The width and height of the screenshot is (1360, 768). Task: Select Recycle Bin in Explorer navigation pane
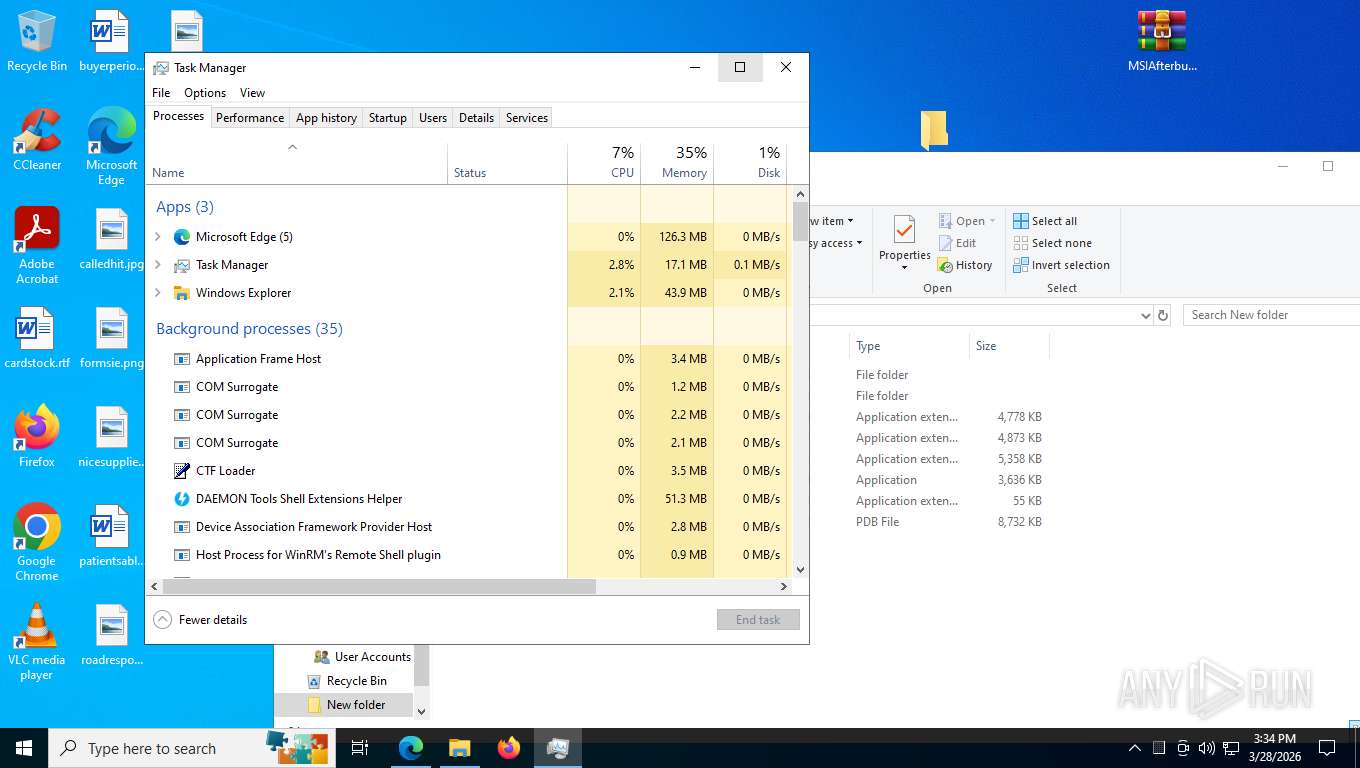pyautogui.click(x=345, y=681)
